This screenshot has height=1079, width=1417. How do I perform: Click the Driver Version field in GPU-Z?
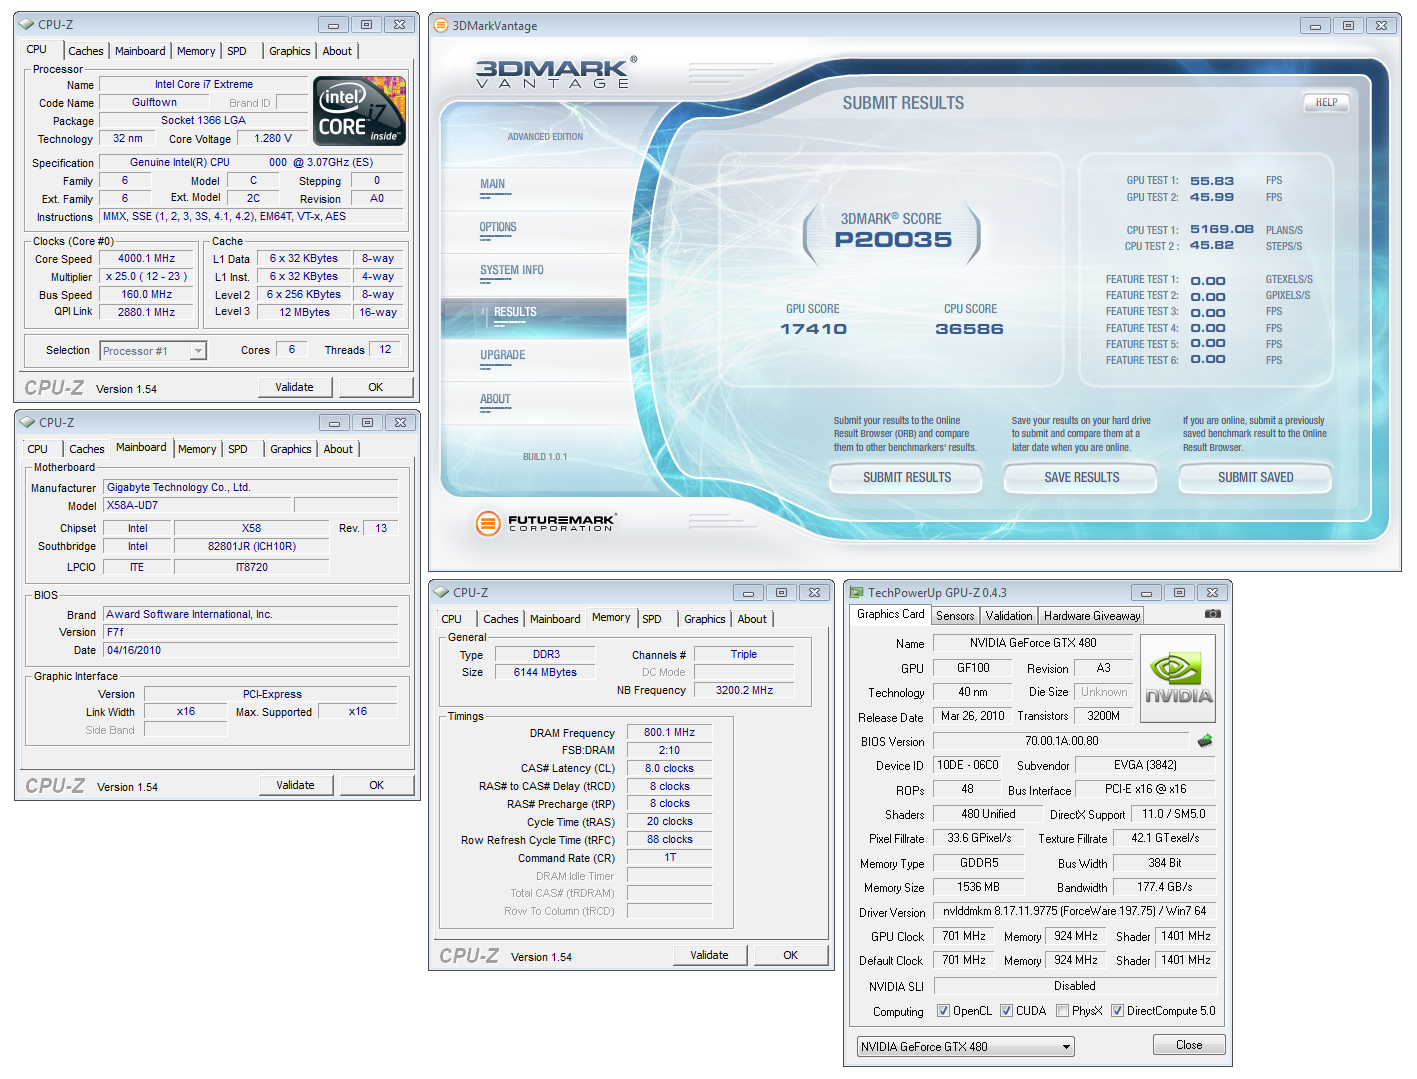coord(1074,911)
